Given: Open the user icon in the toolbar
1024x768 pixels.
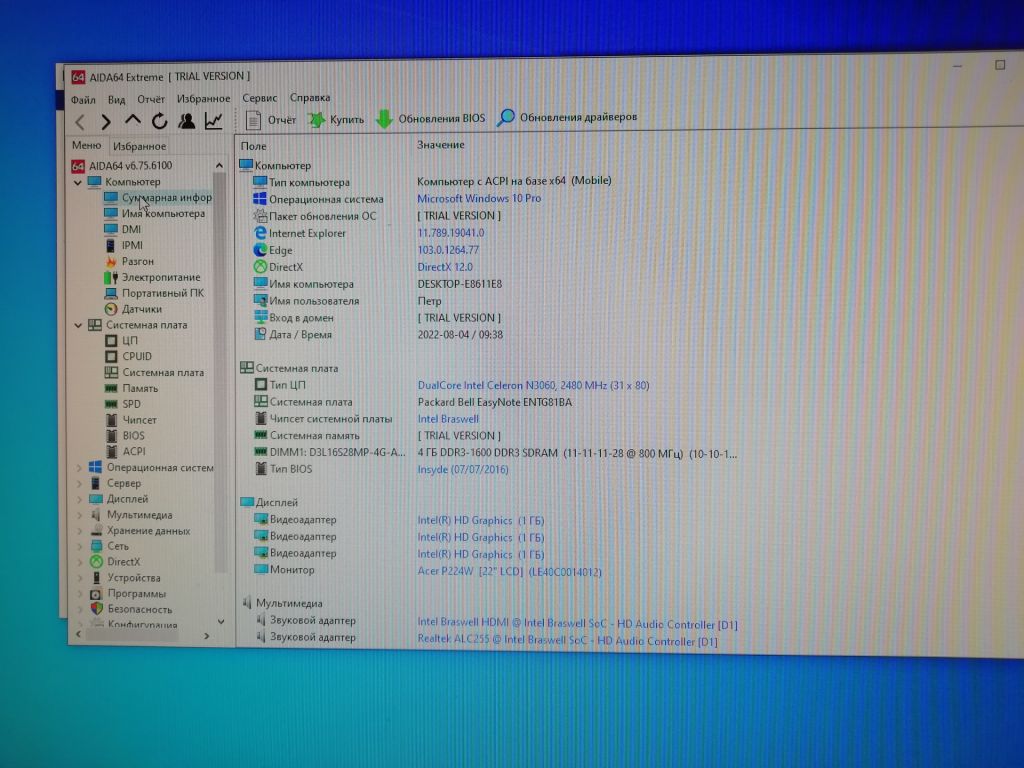Looking at the screenshot, I should point(186,121).
